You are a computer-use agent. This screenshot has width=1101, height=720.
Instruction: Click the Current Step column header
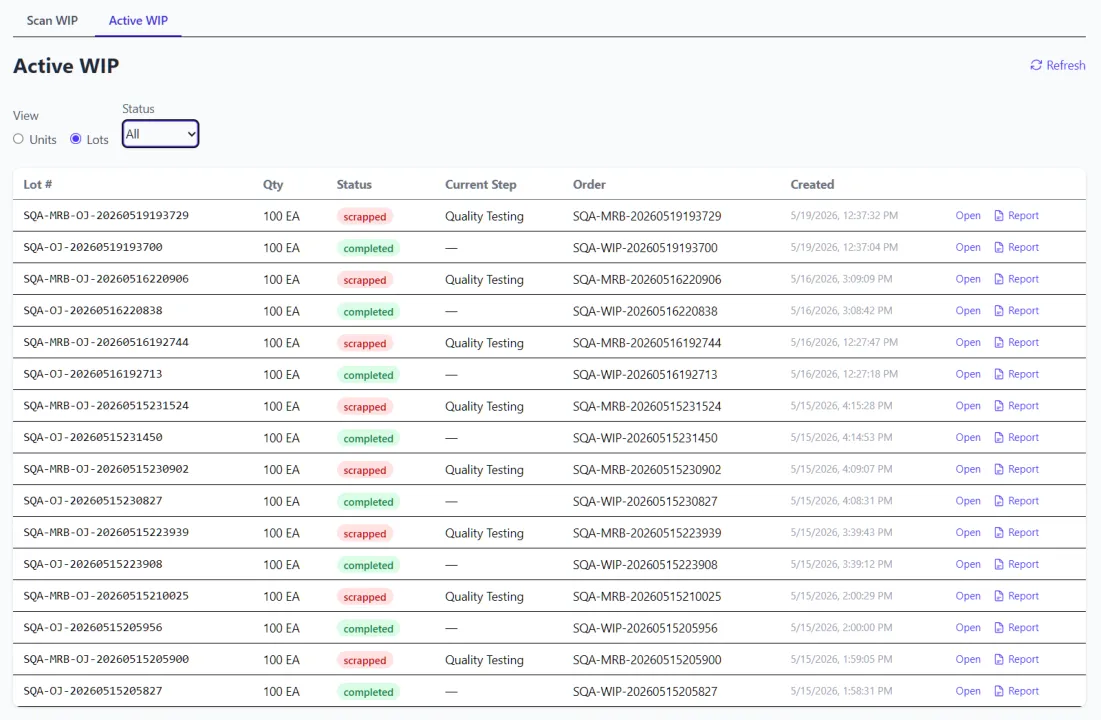point(480,184)
